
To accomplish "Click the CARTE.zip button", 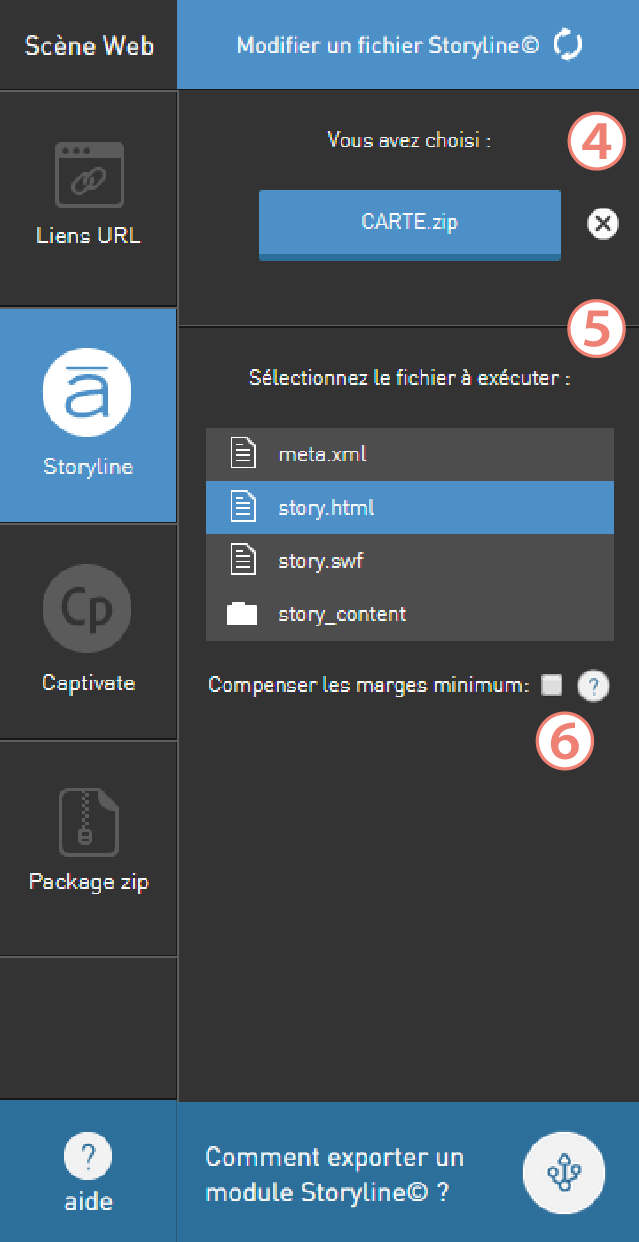I will (410, 224).
